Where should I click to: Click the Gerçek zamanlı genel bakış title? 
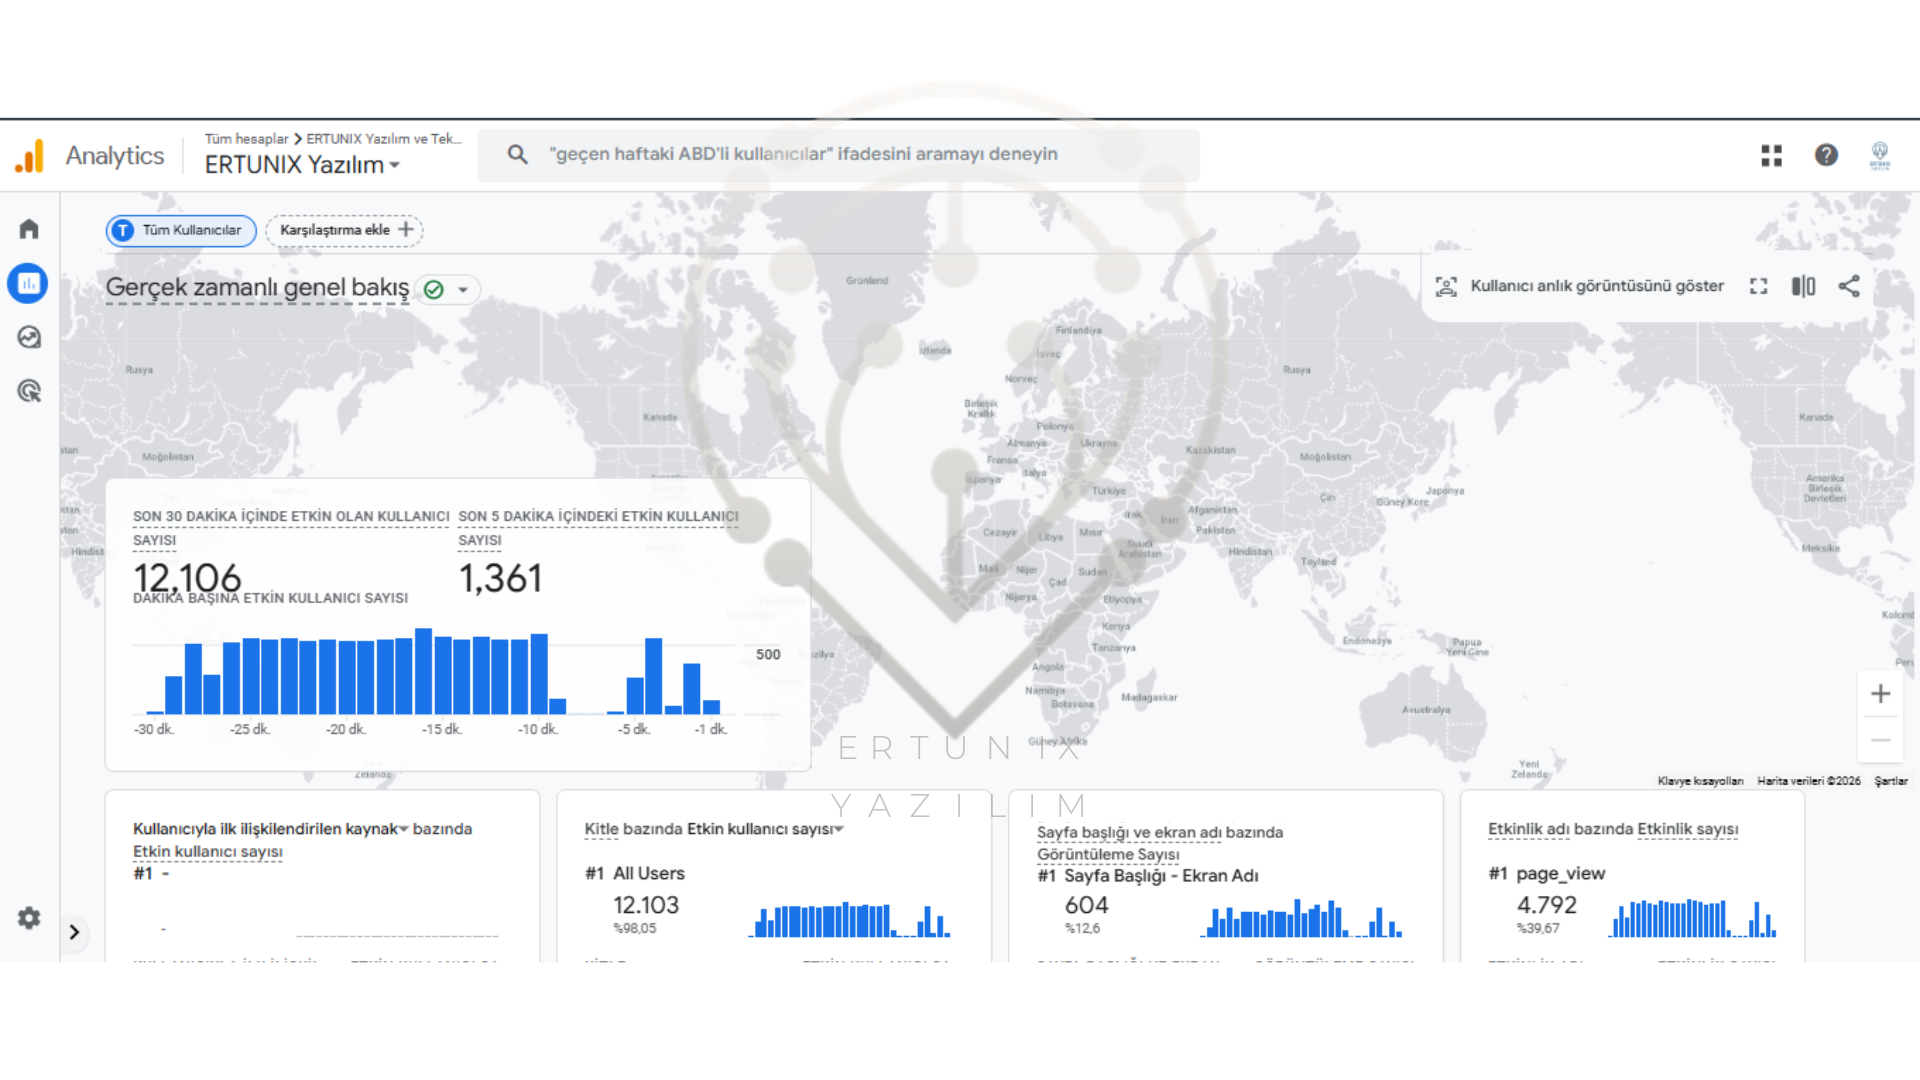pyautogui.click(x=257, y=288)
